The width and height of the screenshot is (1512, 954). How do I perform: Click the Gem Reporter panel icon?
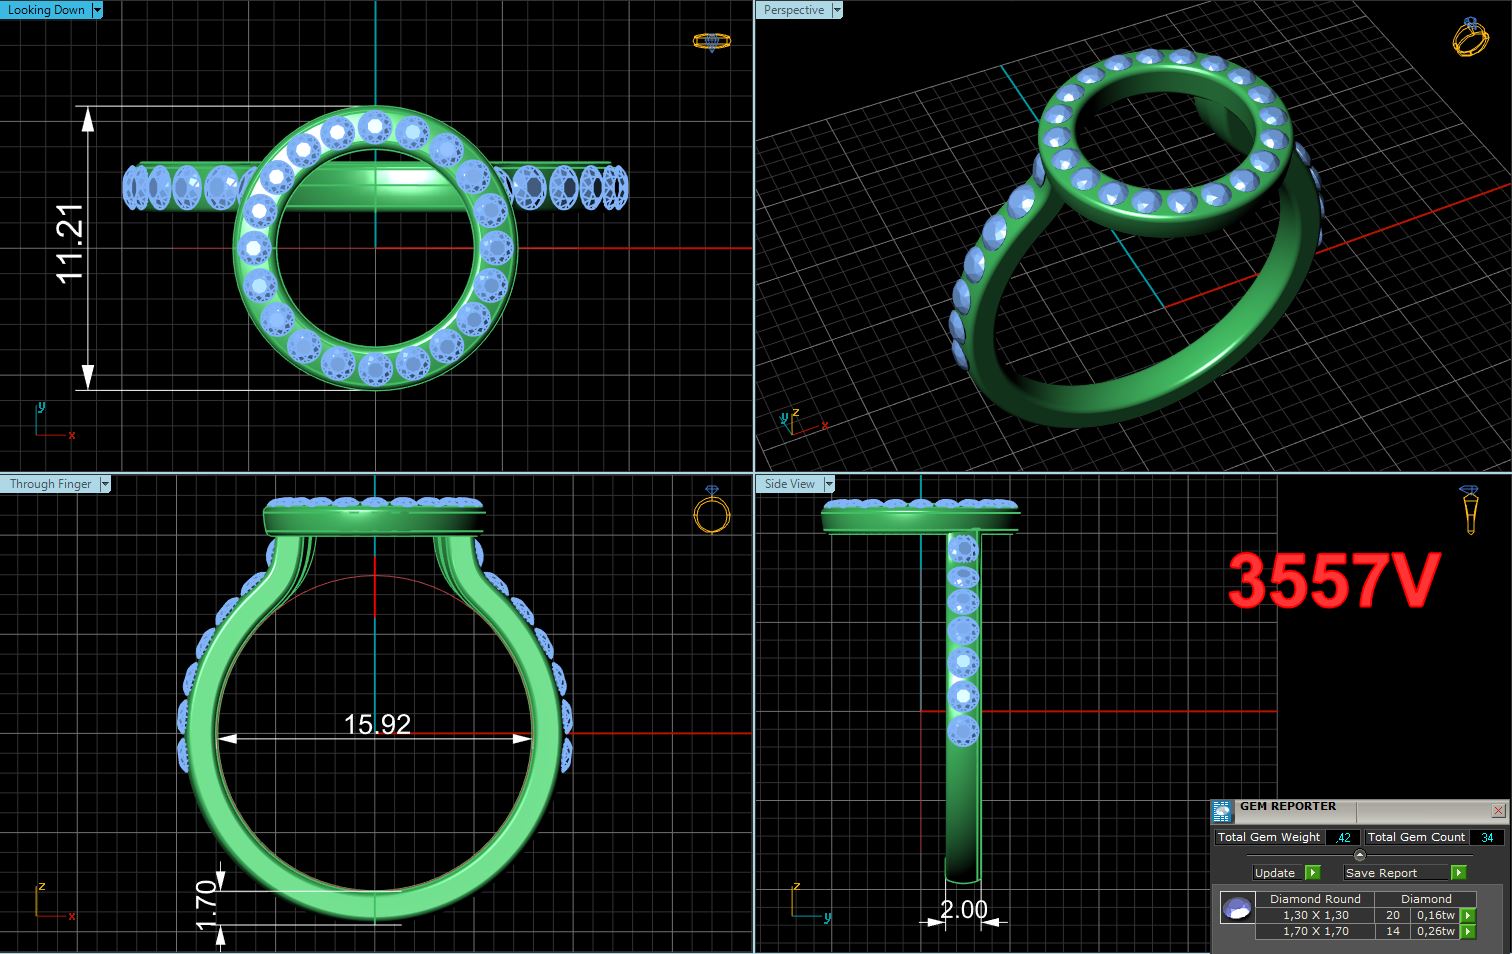click(x=1222, y=811)
